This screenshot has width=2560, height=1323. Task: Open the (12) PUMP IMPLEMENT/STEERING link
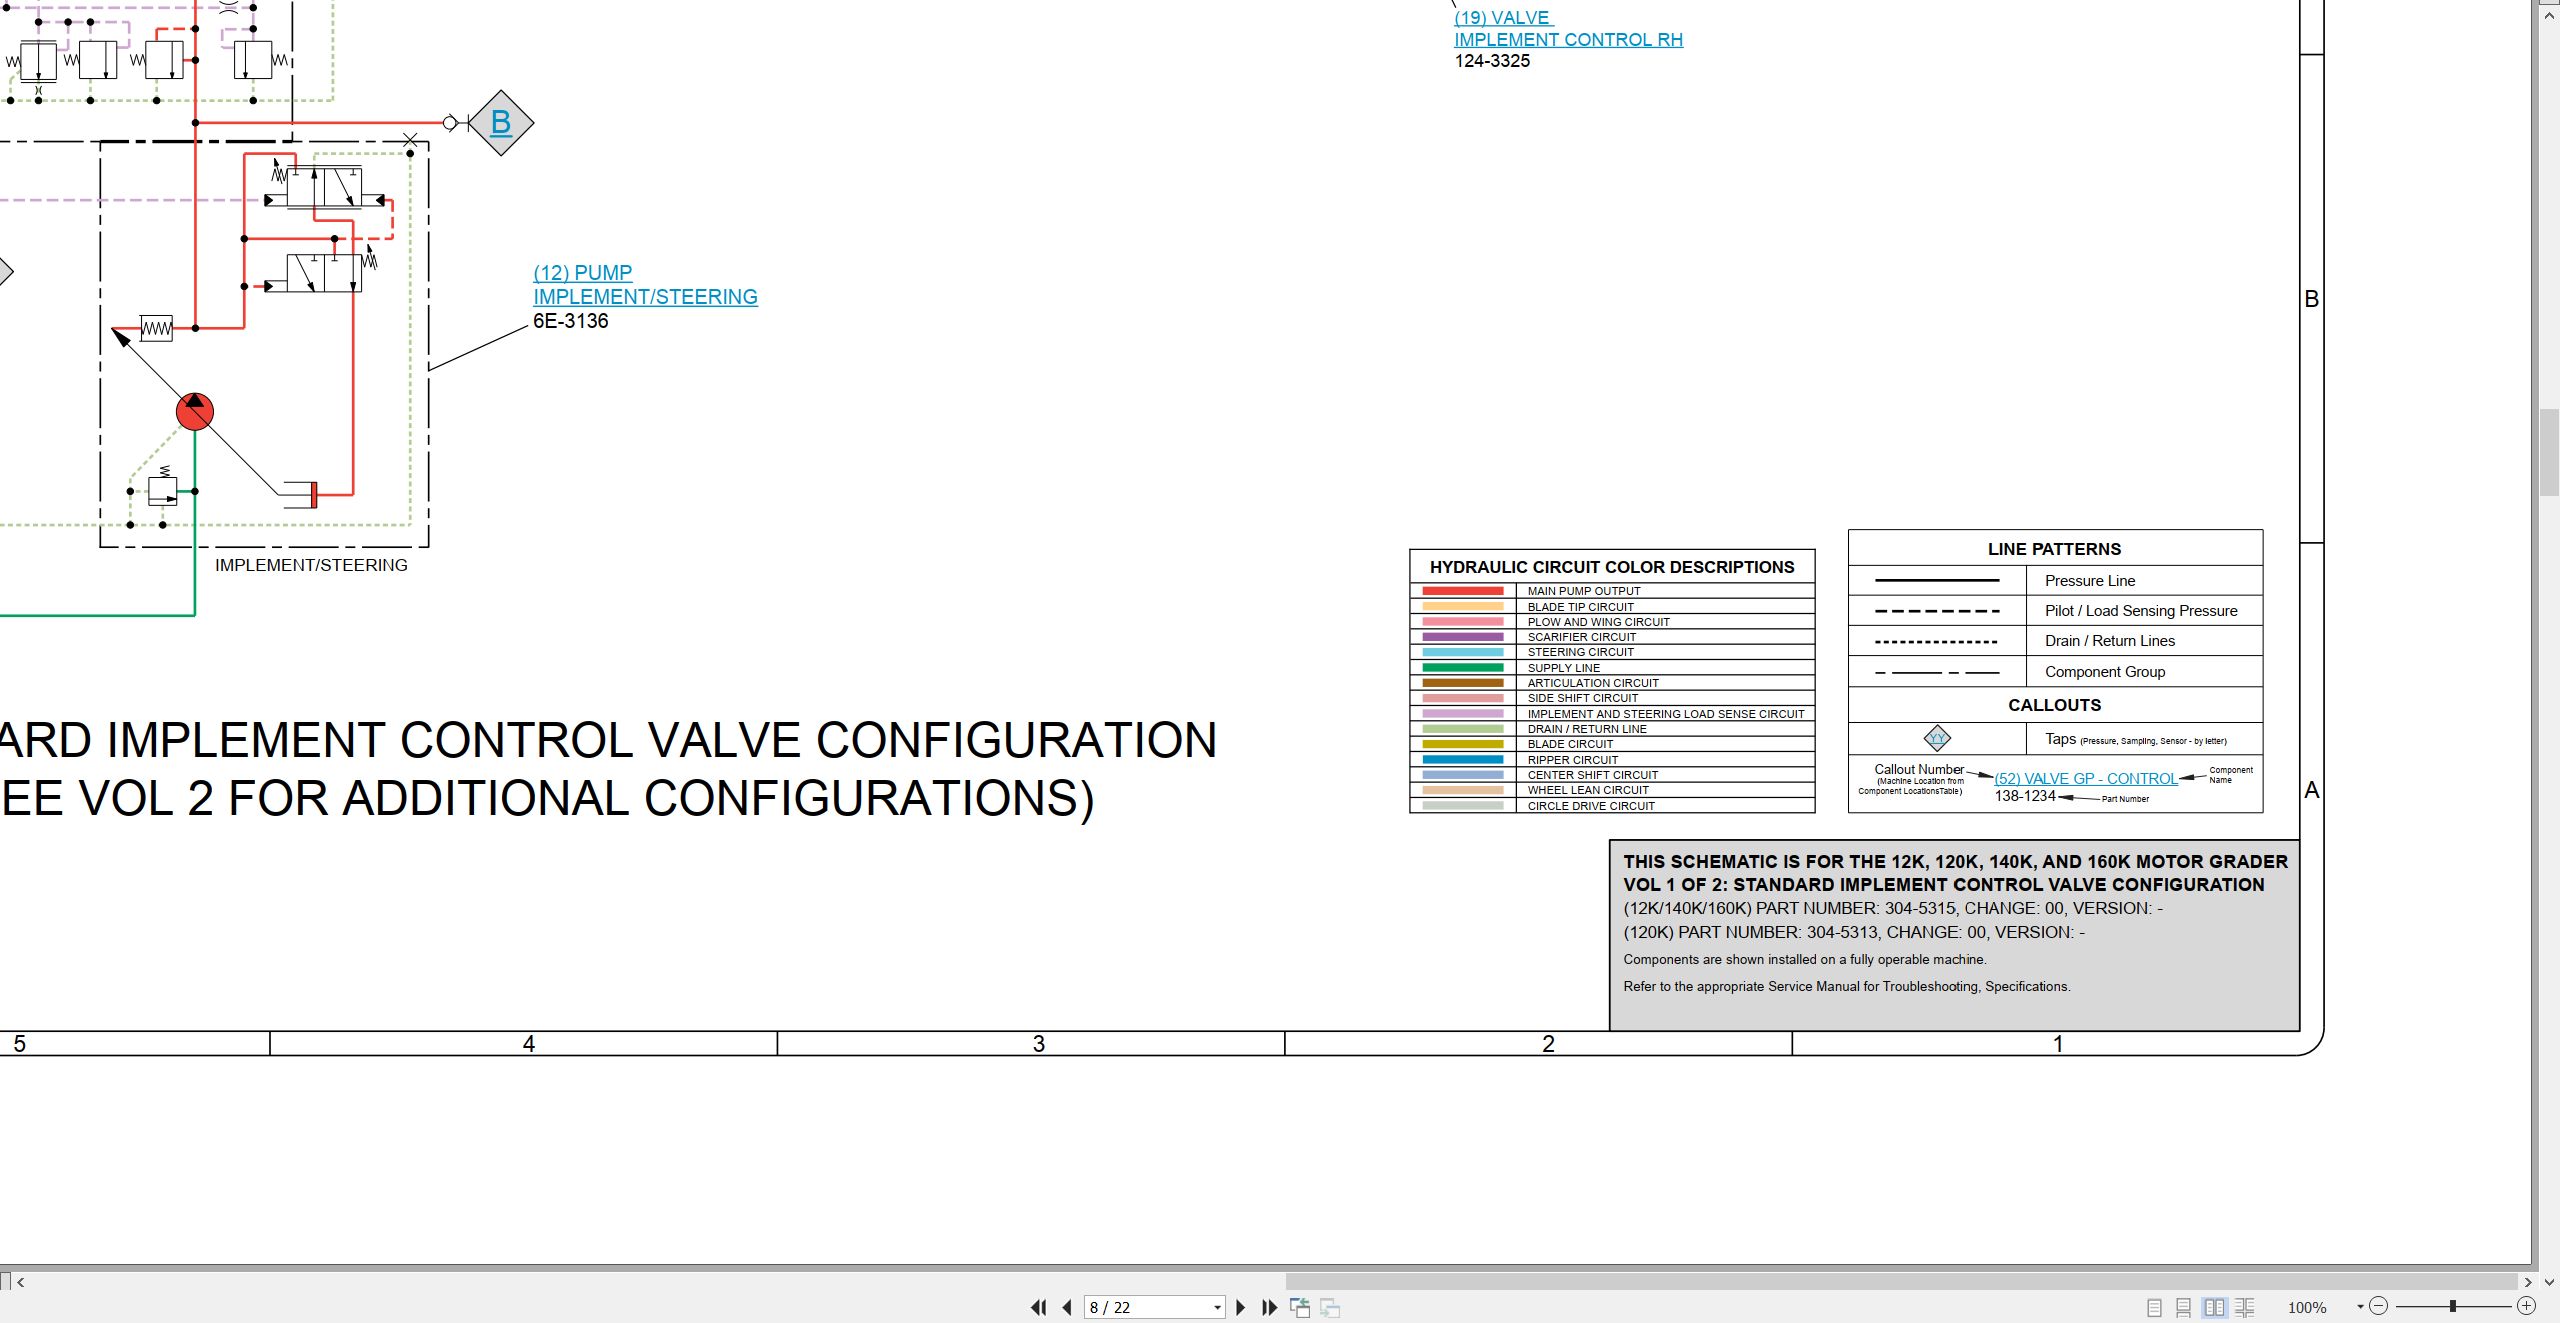click(645, 285)
